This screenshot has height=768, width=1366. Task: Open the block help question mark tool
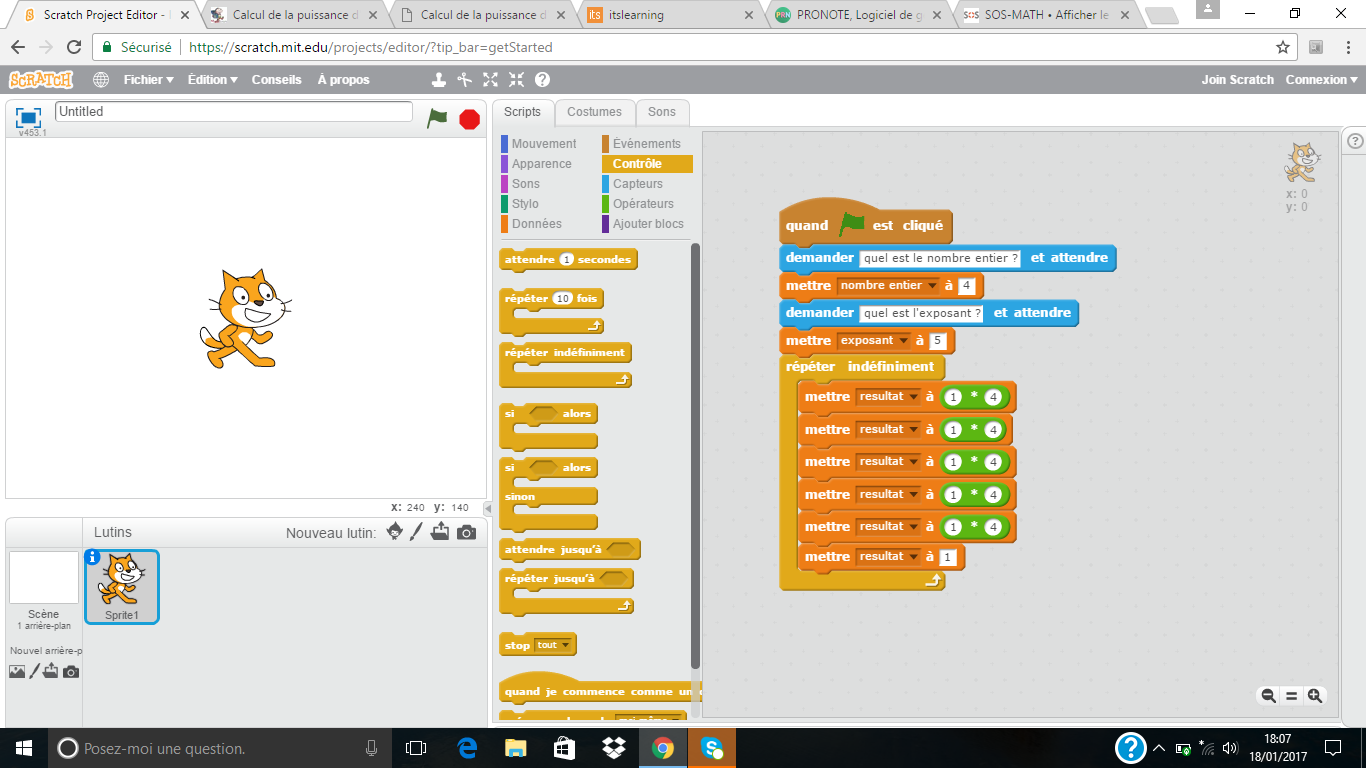[542, 80]
